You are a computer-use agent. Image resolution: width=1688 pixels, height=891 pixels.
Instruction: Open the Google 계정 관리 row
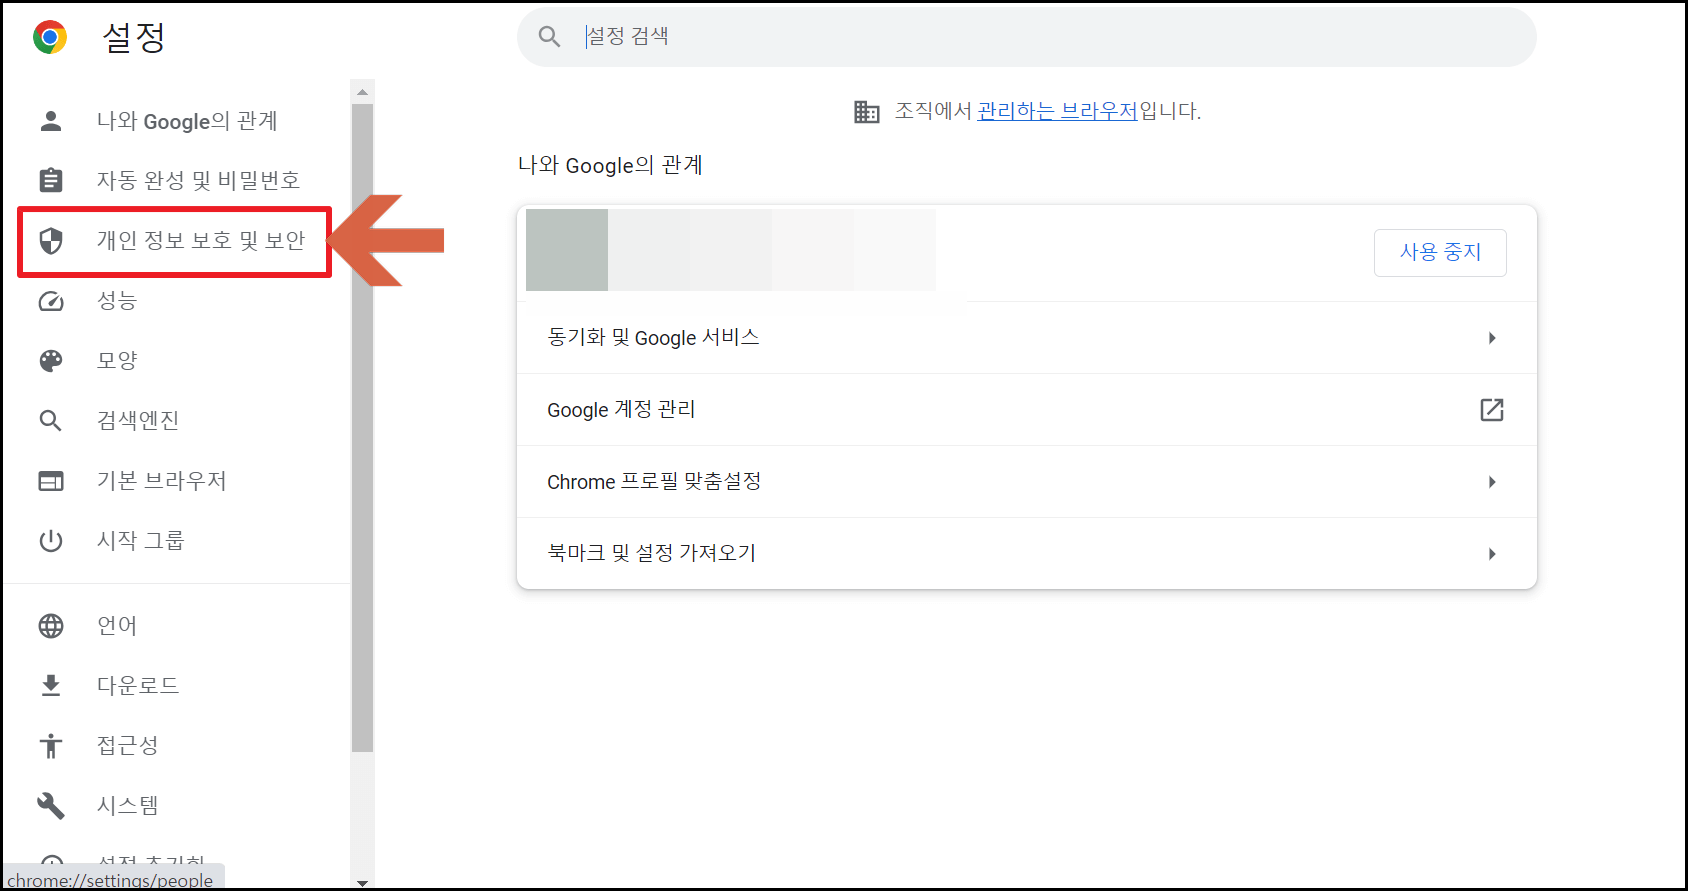click(x=1027, y=410)
